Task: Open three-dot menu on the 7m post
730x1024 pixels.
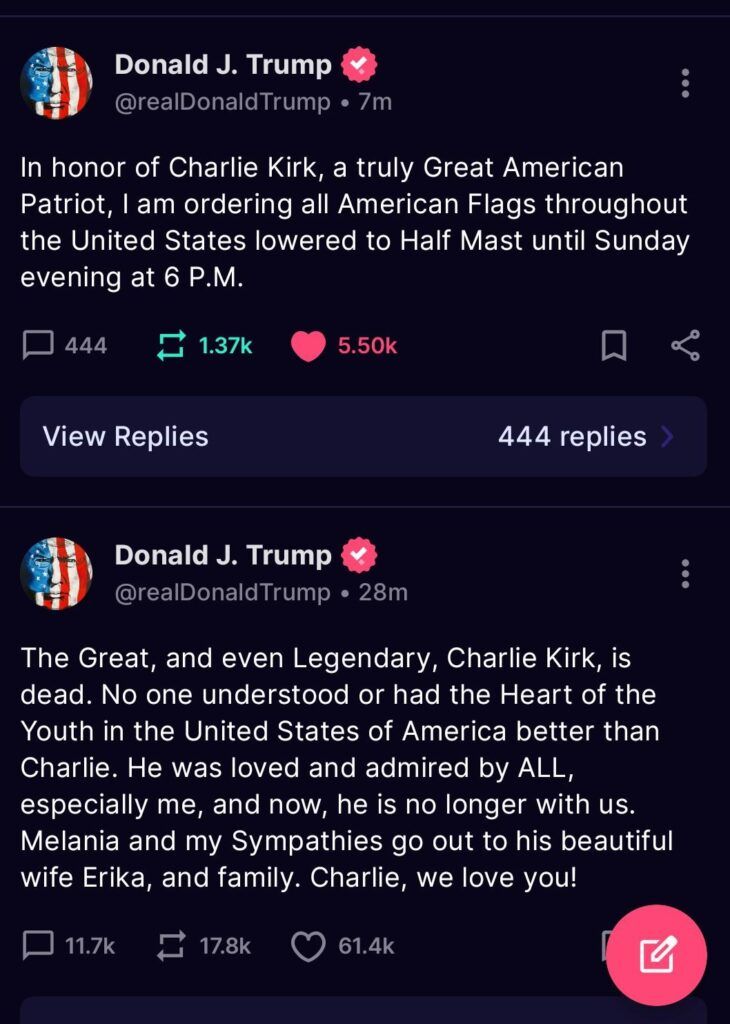Action: coord(685,83)
